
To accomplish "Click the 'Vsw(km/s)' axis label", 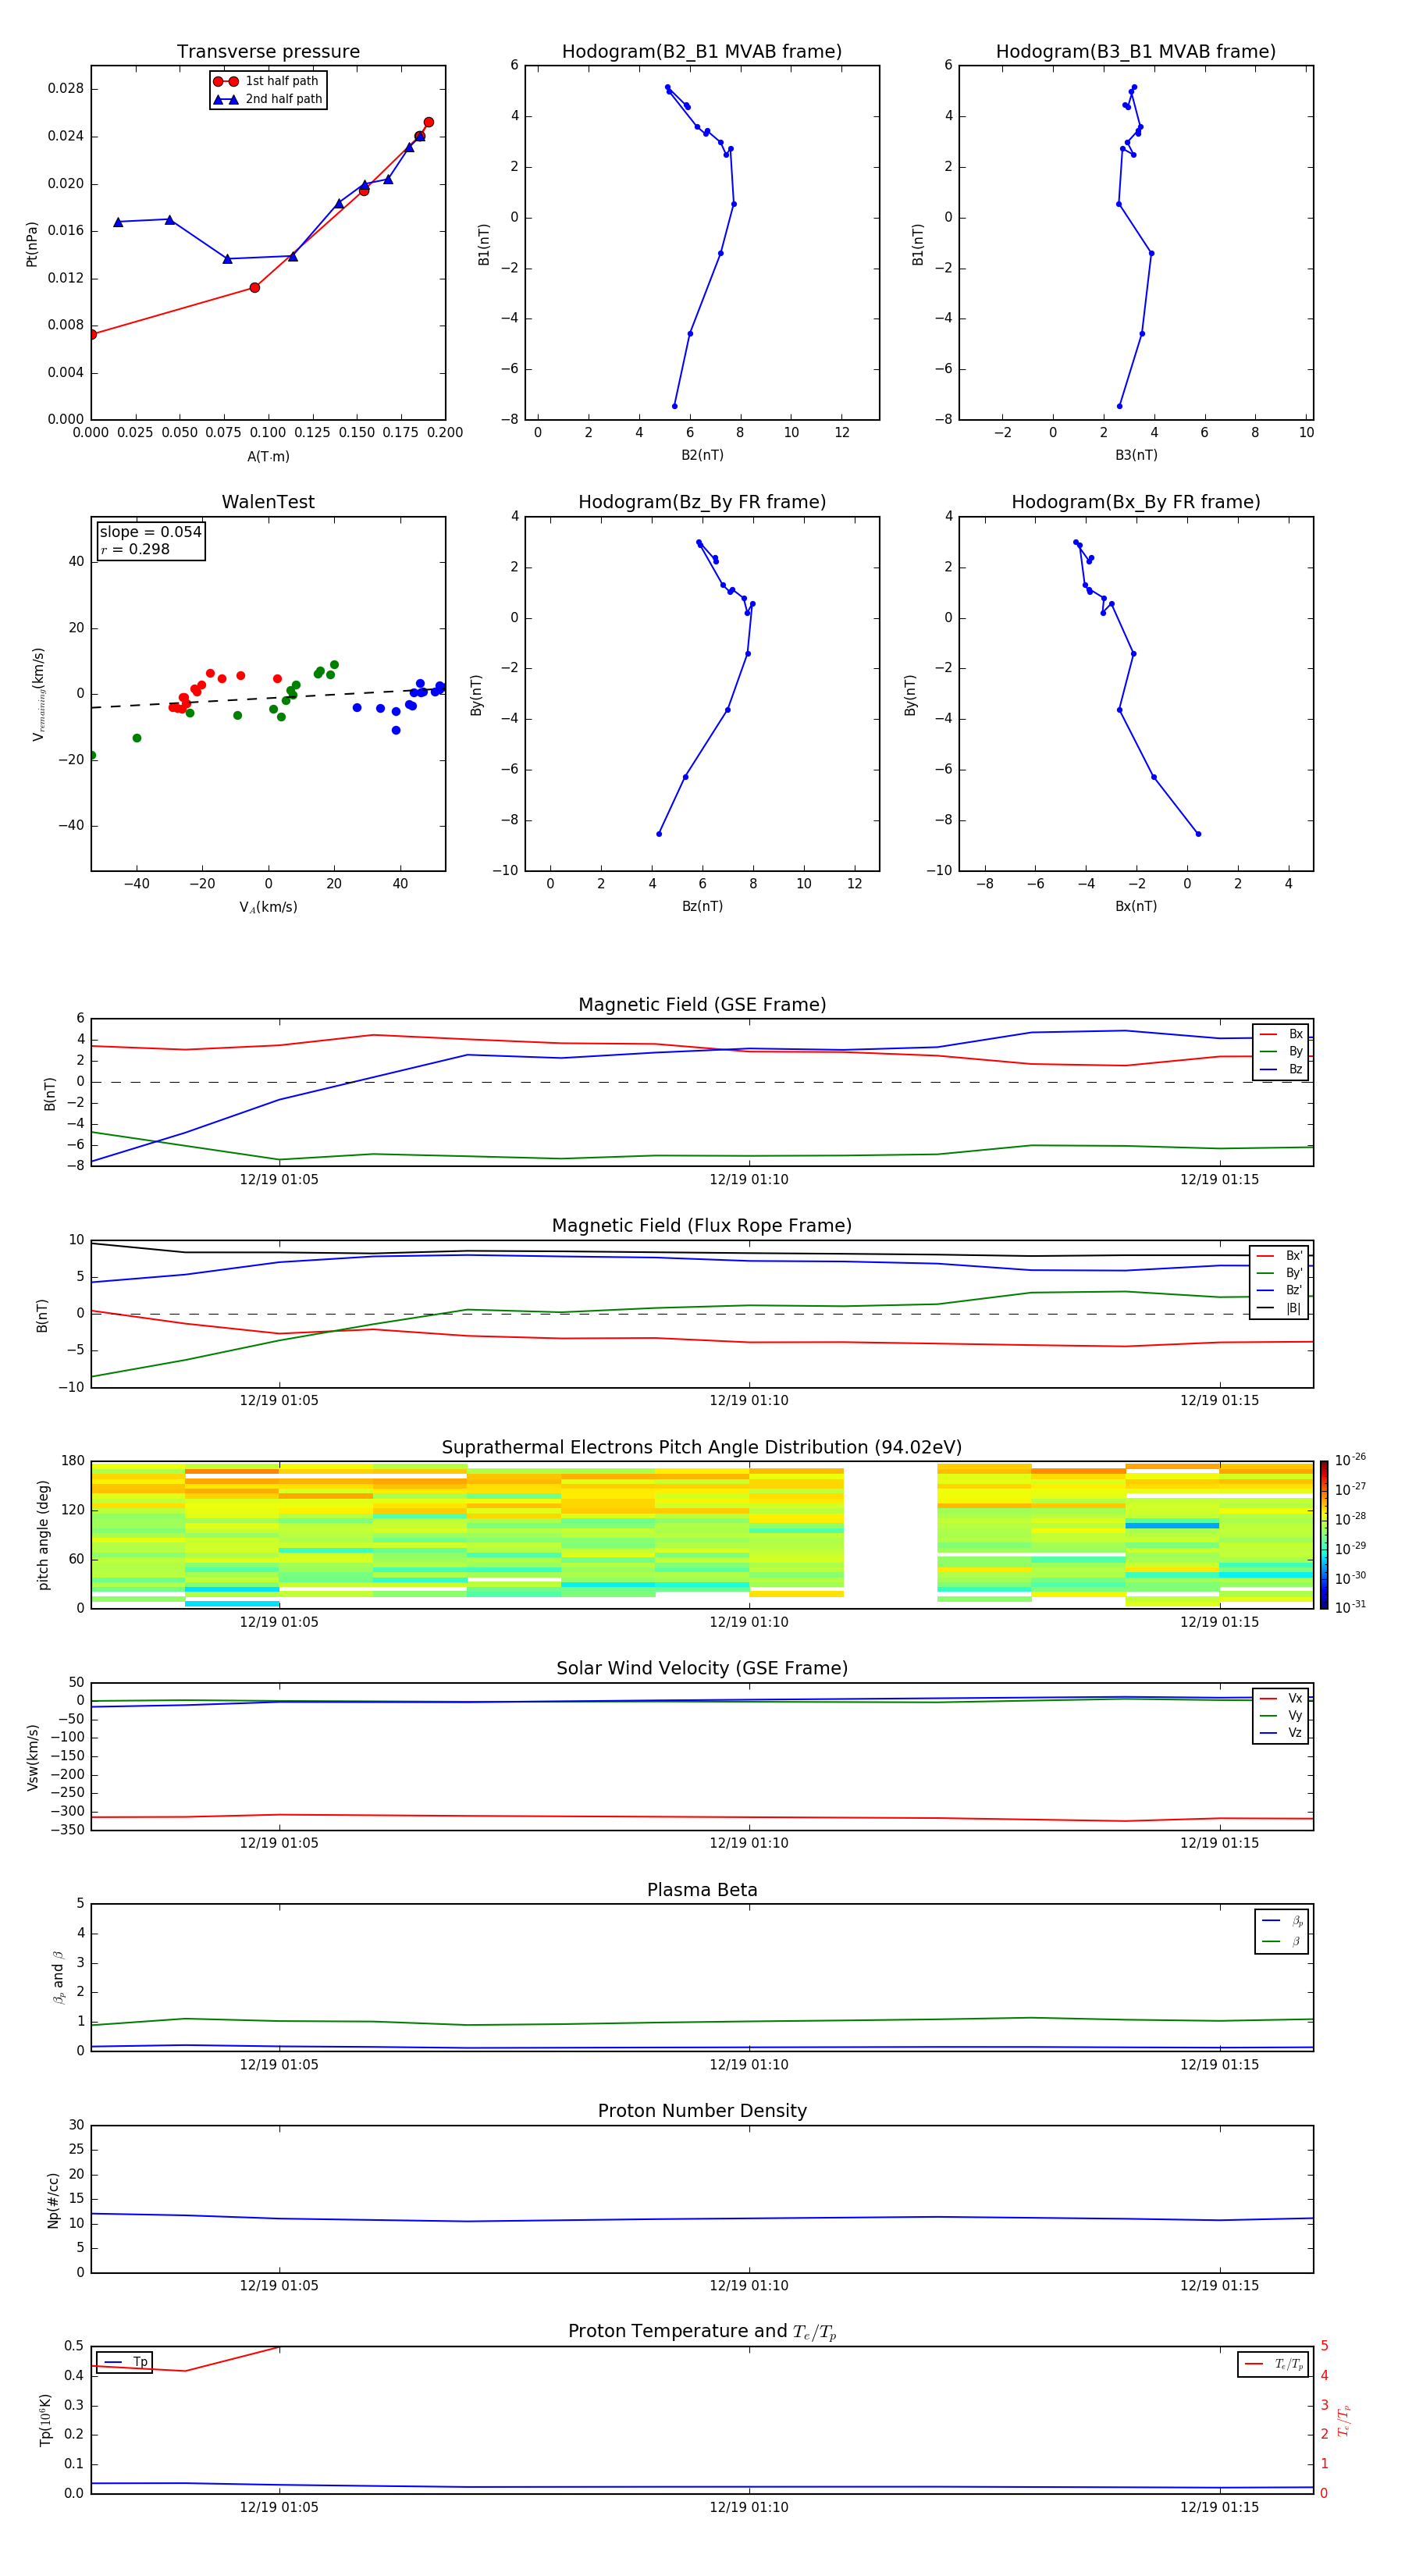I will pos(33,1757).
